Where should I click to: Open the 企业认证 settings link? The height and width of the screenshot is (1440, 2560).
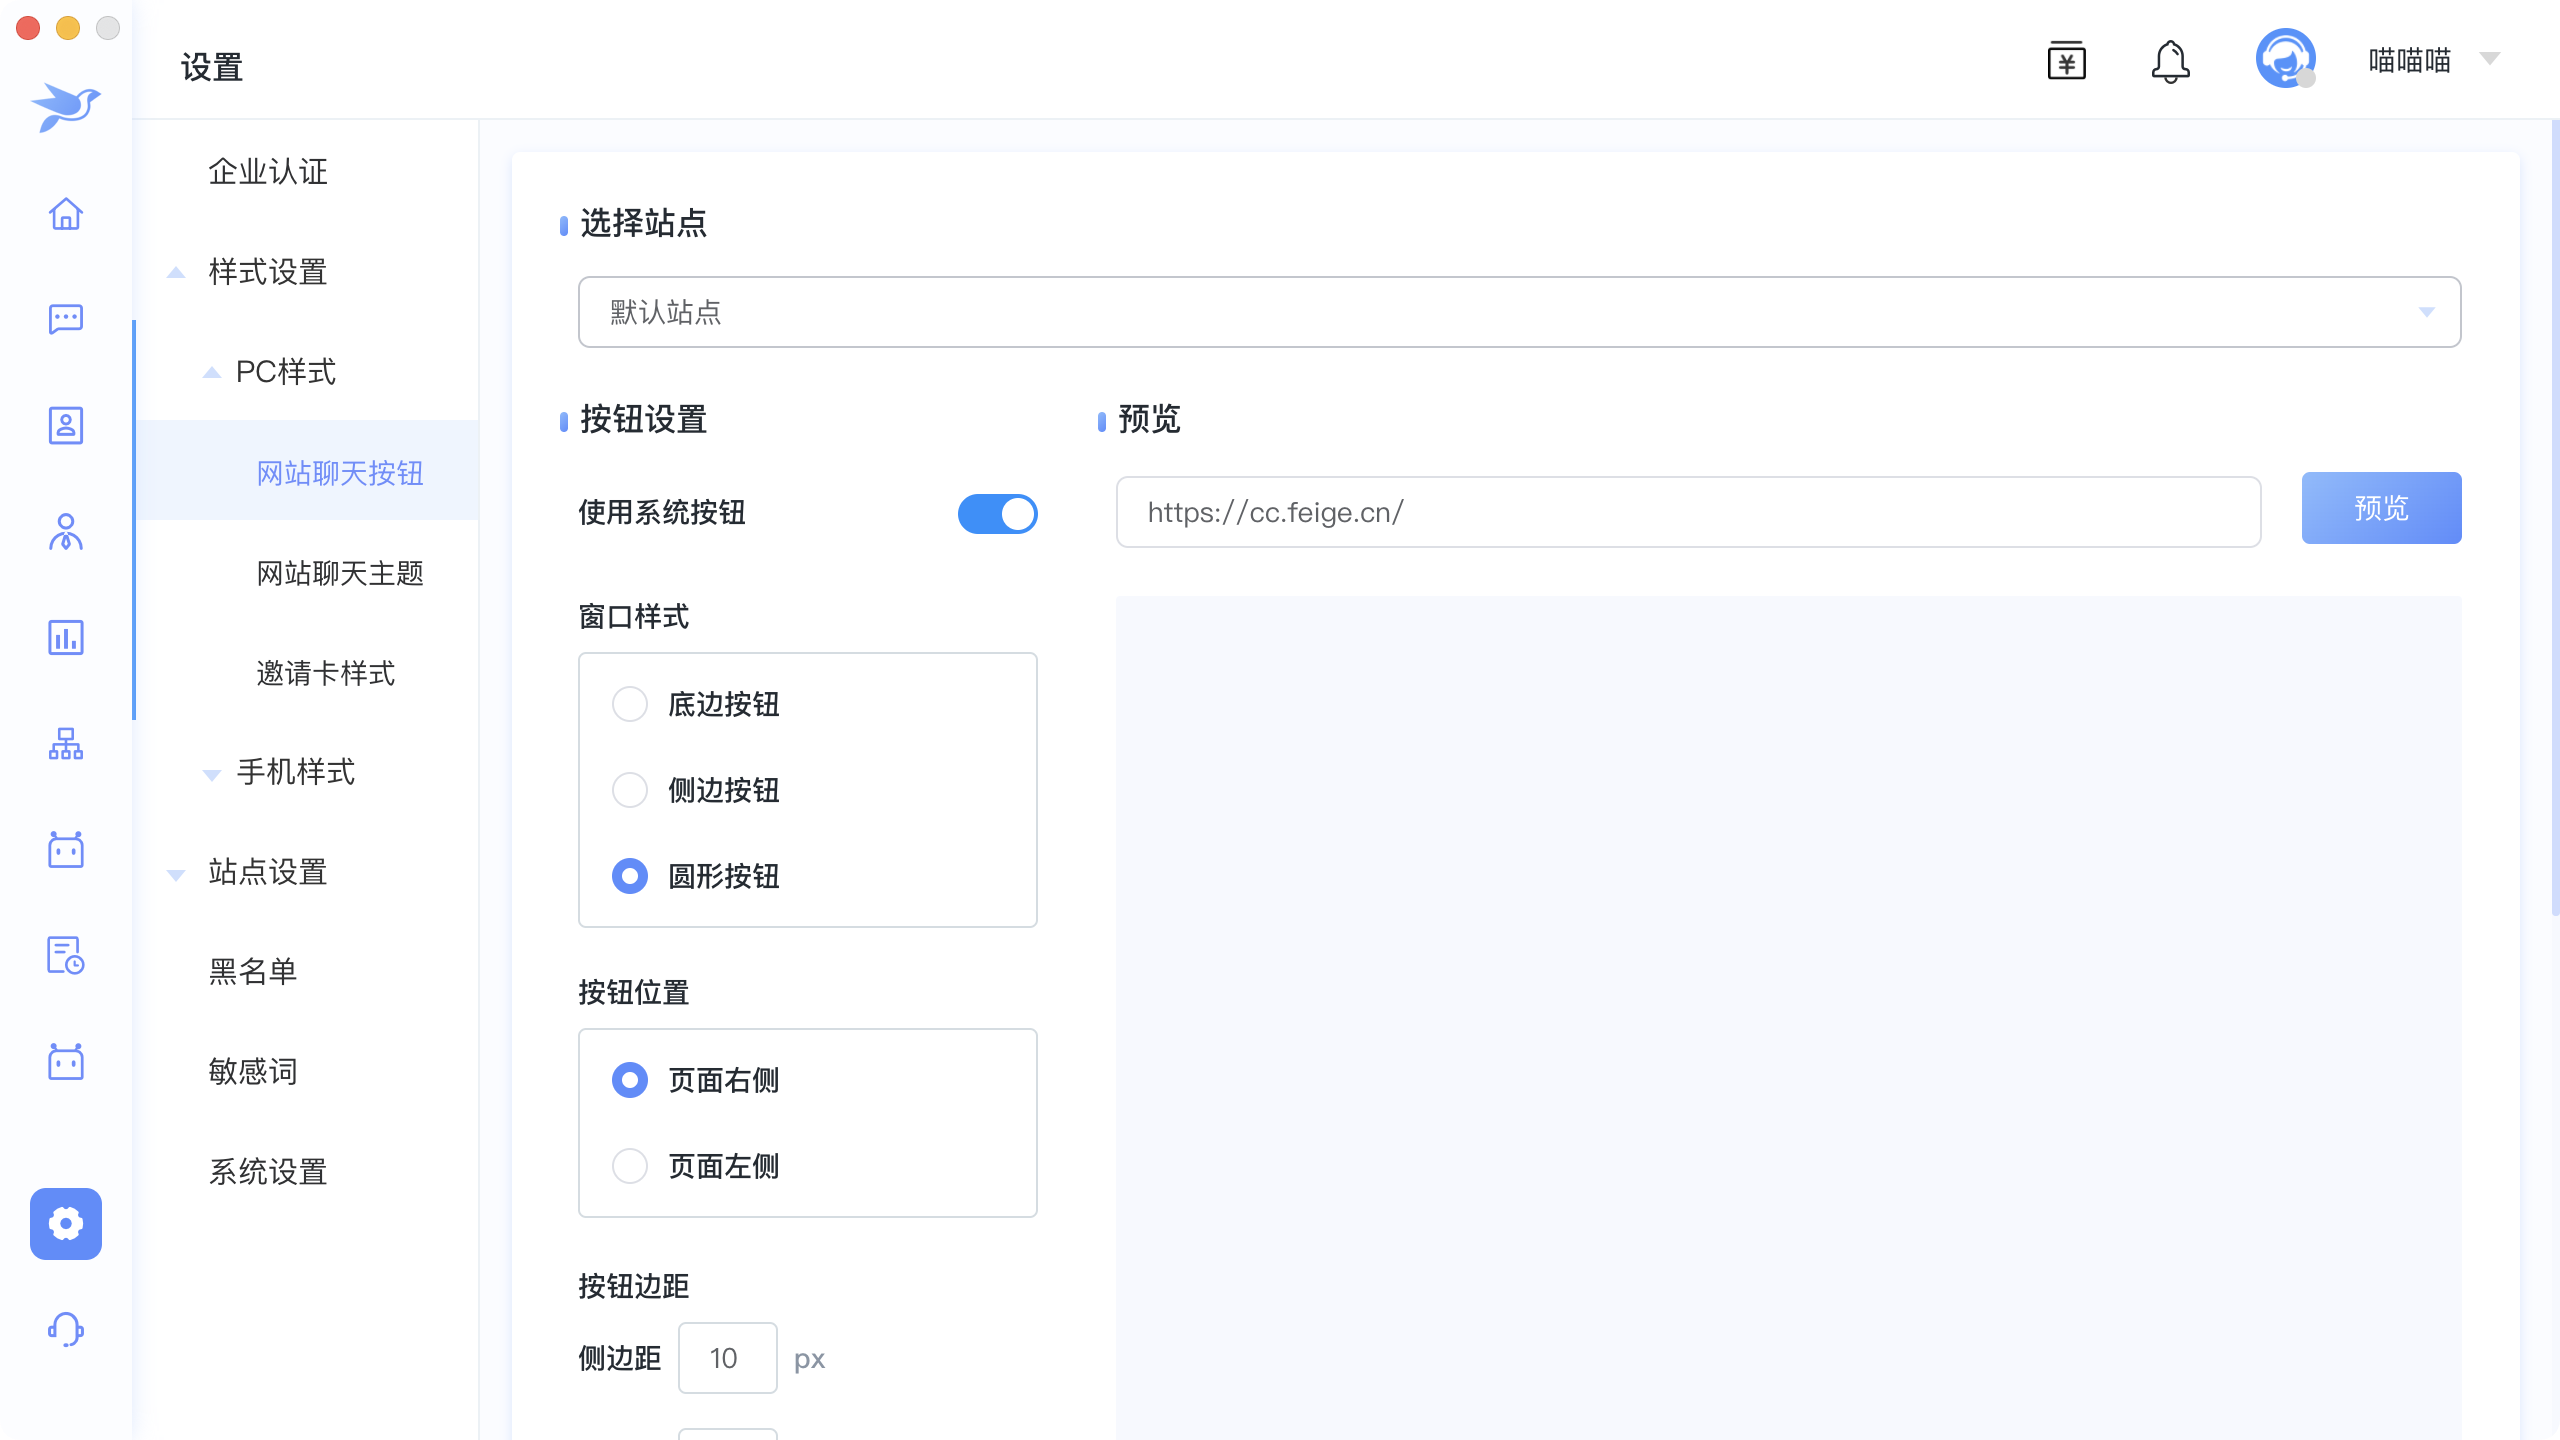point(267,171)
